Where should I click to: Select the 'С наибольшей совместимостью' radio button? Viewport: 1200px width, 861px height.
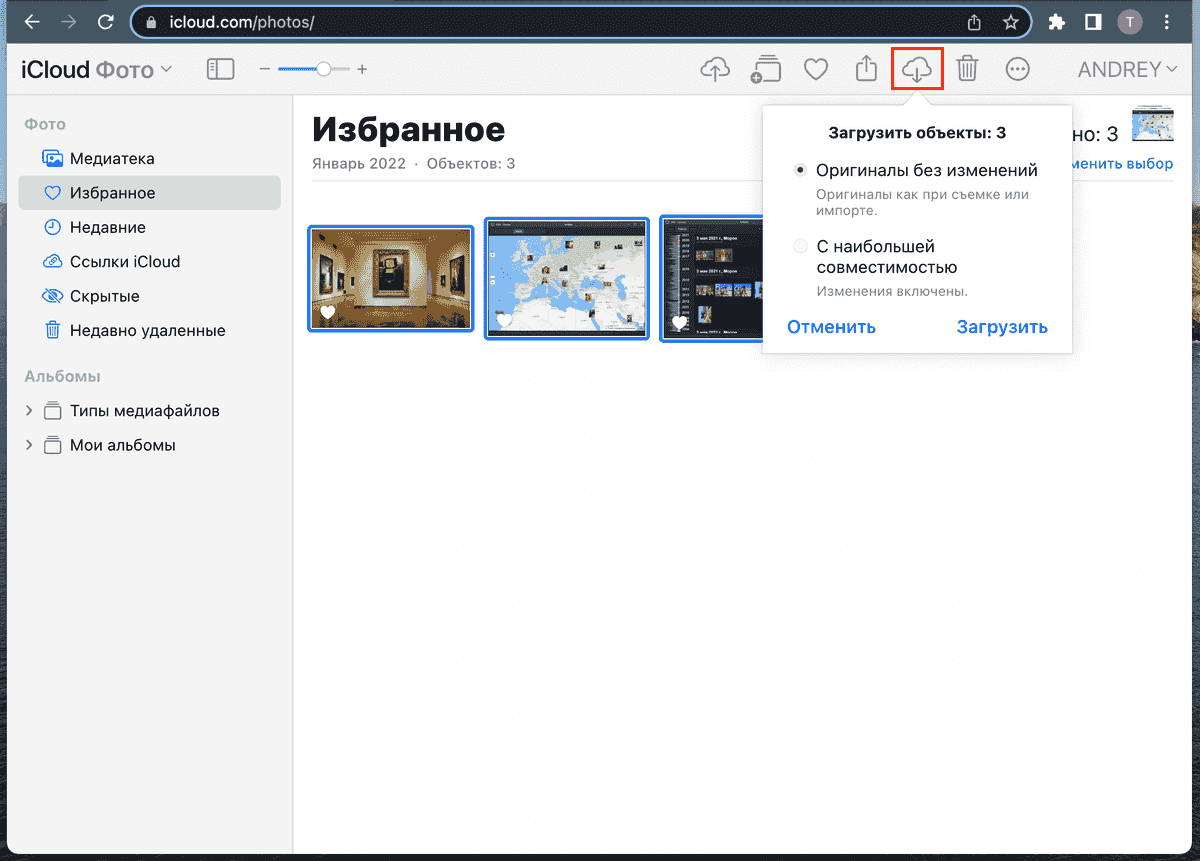801,245
